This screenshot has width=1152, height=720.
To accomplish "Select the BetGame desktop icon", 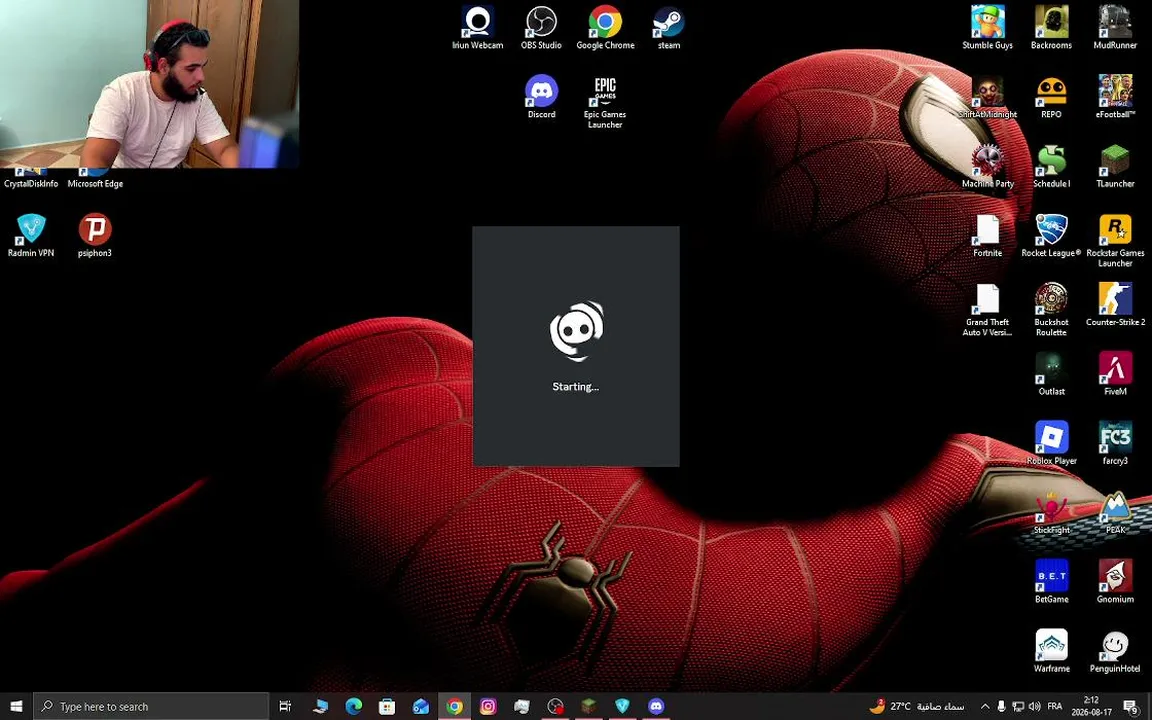I will (x=1051, y=580).
